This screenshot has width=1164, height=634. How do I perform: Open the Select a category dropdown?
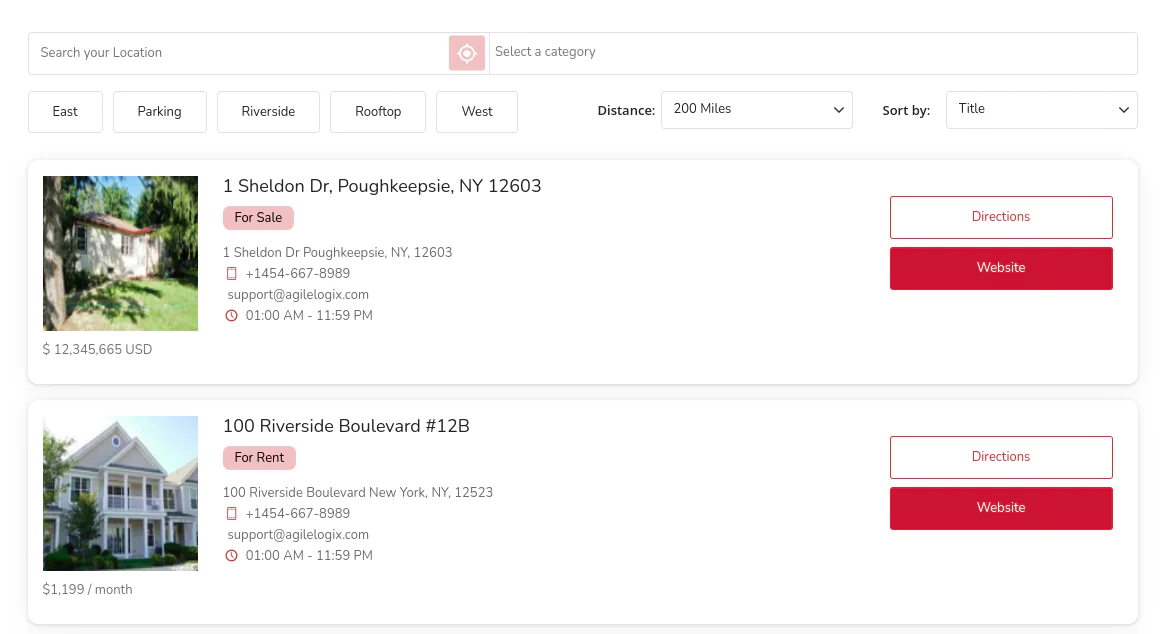pos(812,53)
